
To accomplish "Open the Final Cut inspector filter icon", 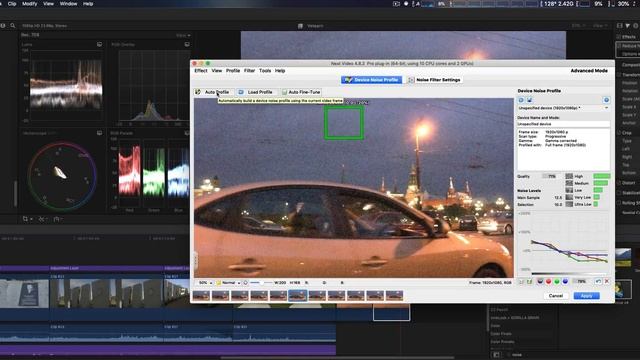I will point(627,25).
